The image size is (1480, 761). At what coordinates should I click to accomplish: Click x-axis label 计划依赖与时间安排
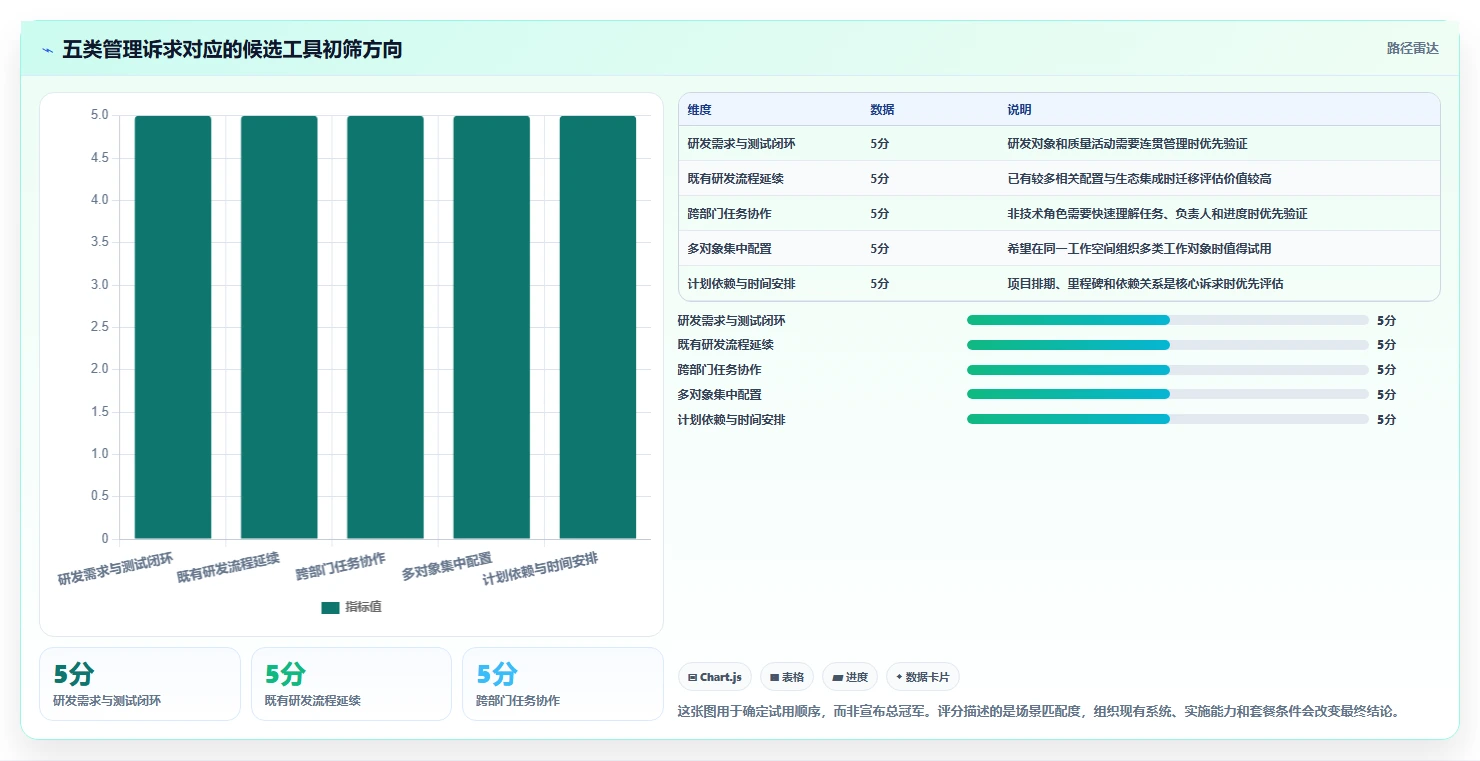540,569
